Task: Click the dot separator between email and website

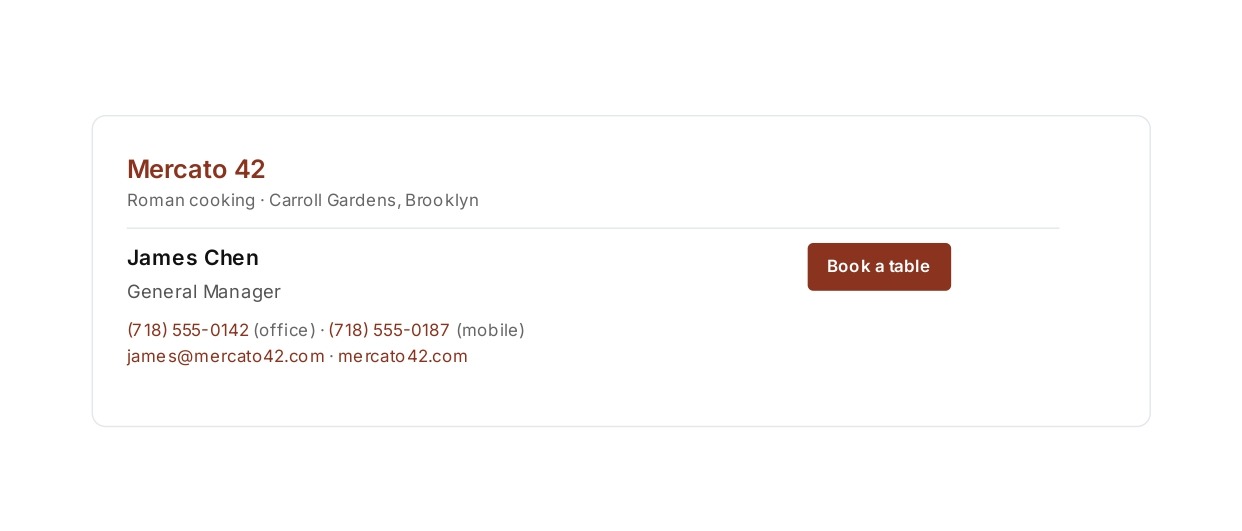Action: point(331,356)
